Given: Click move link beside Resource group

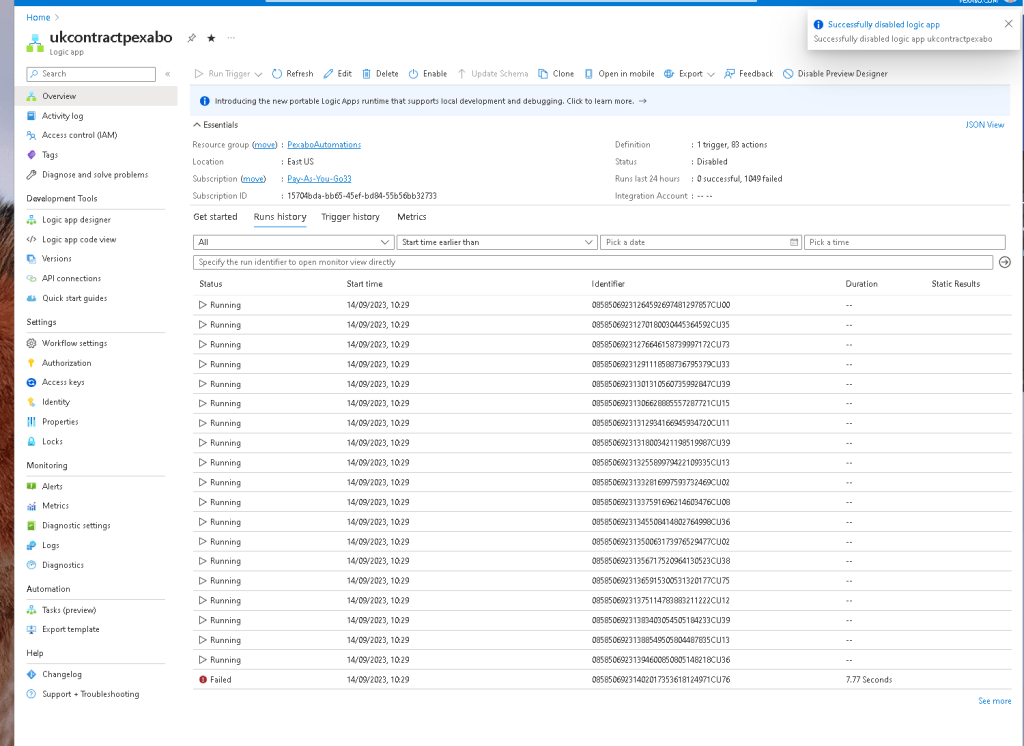Looking at the screenshot, I should pyautogui.click(x=264, y=144).
